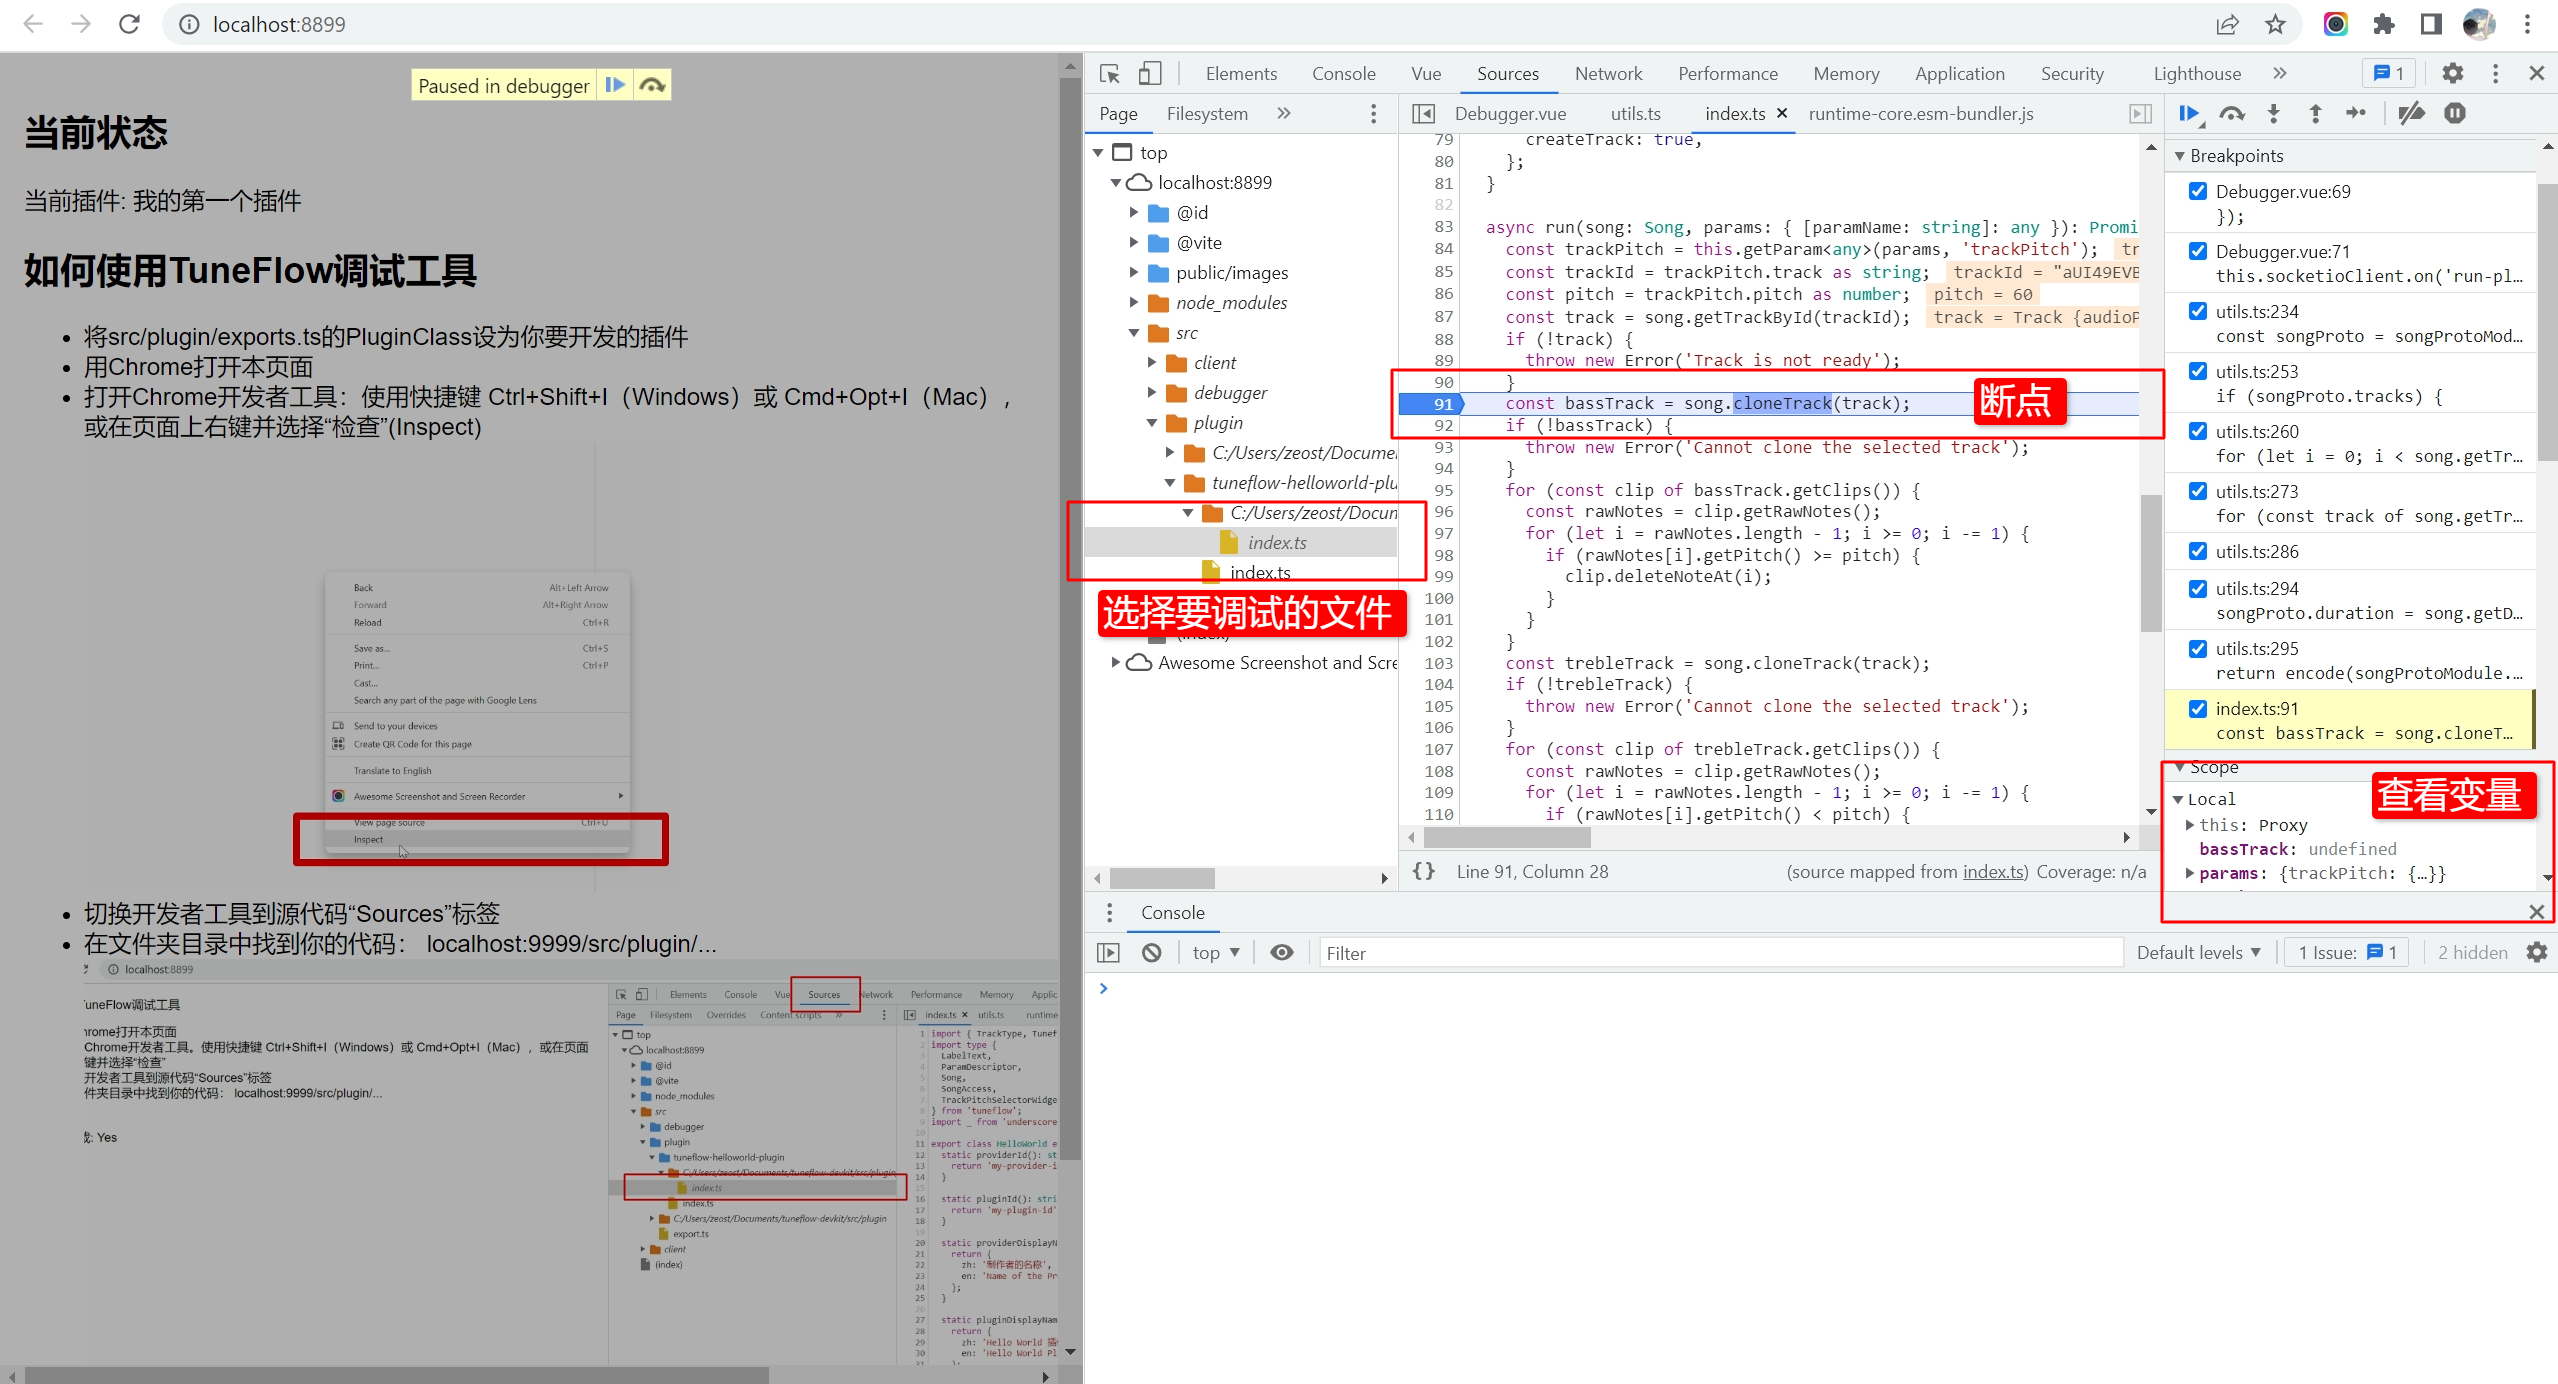Click the step out of function icon
This screenshot has width=2558, height=1384.
[2315, 114]
